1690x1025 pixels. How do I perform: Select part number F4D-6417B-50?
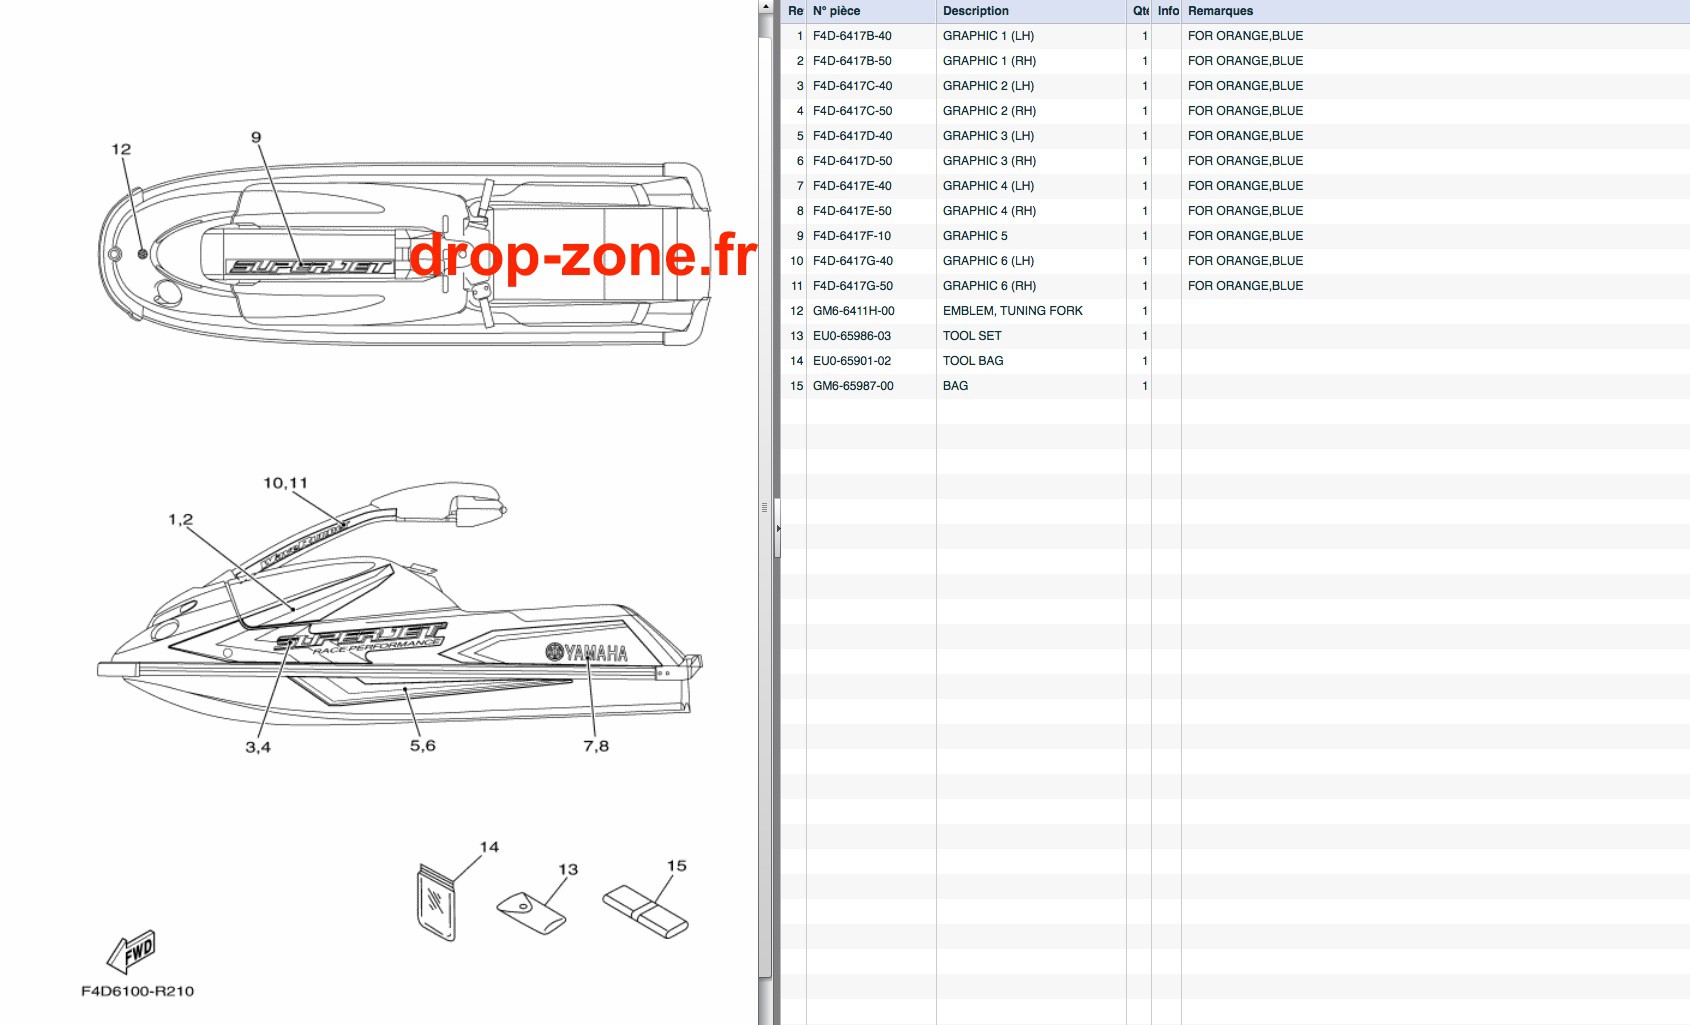tap(852, 61)
